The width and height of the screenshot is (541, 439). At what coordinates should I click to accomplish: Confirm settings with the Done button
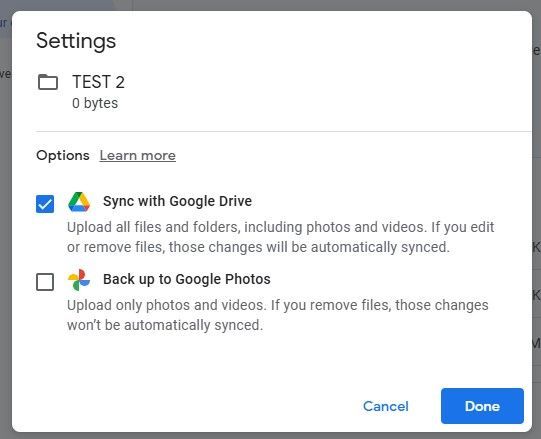[x=482, y=406]
